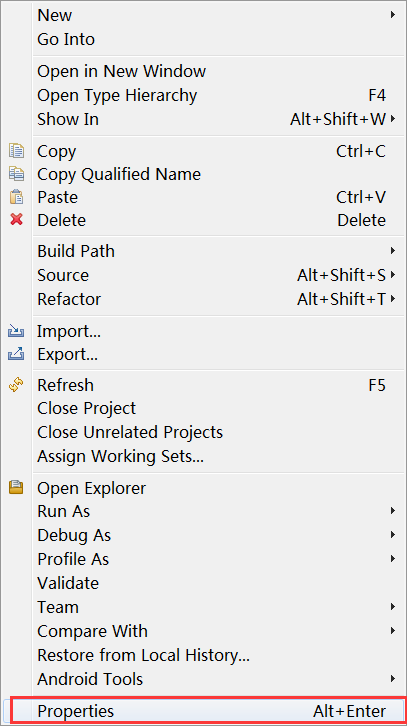
Task: Select Properties menu entry
Action: [x=204, y=711]
